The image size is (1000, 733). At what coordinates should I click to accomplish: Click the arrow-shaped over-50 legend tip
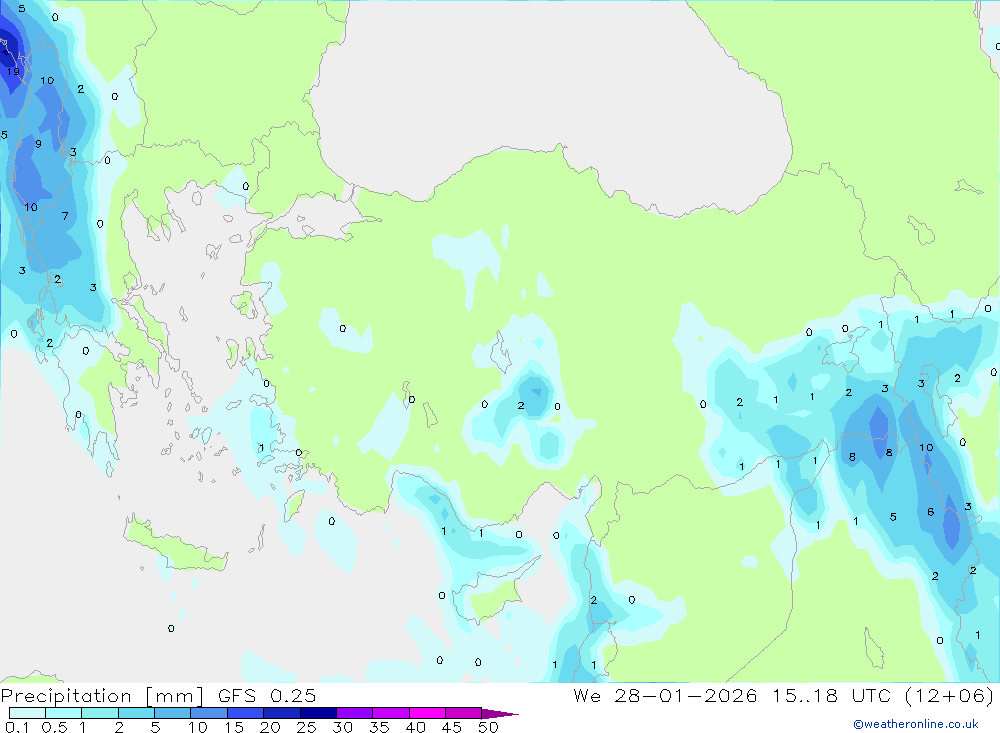(x=499, y=713)
